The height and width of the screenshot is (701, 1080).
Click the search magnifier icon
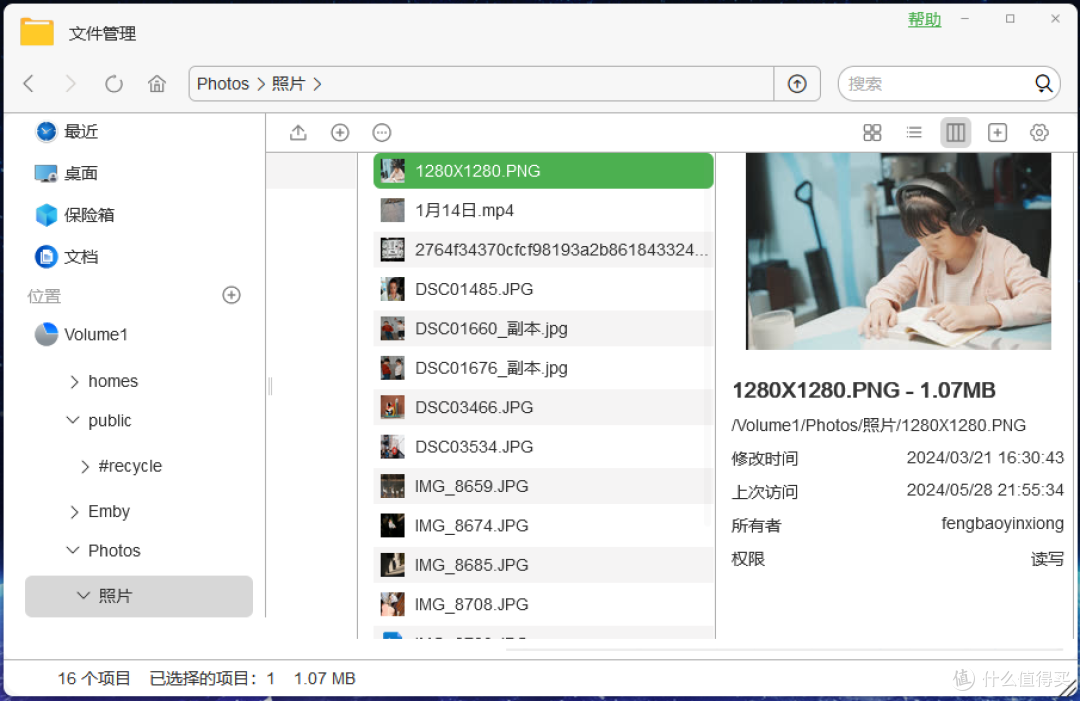[x=1043, y=84]
